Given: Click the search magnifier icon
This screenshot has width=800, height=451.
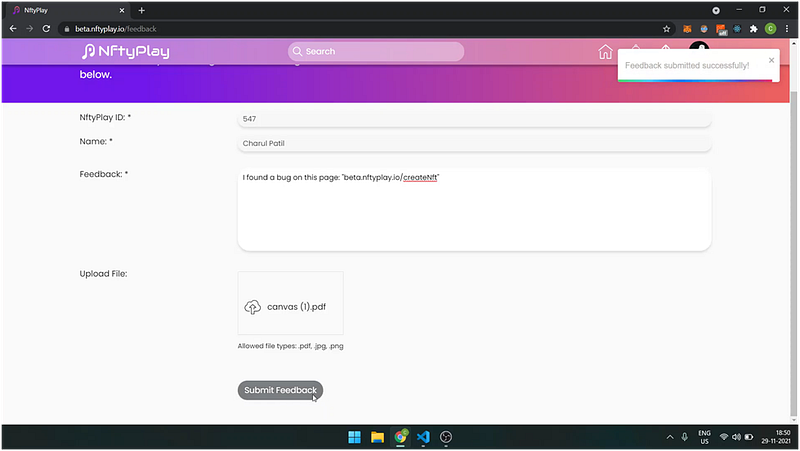Looking at the screenshot, I should pyautogui.click(x=297, y=52).
